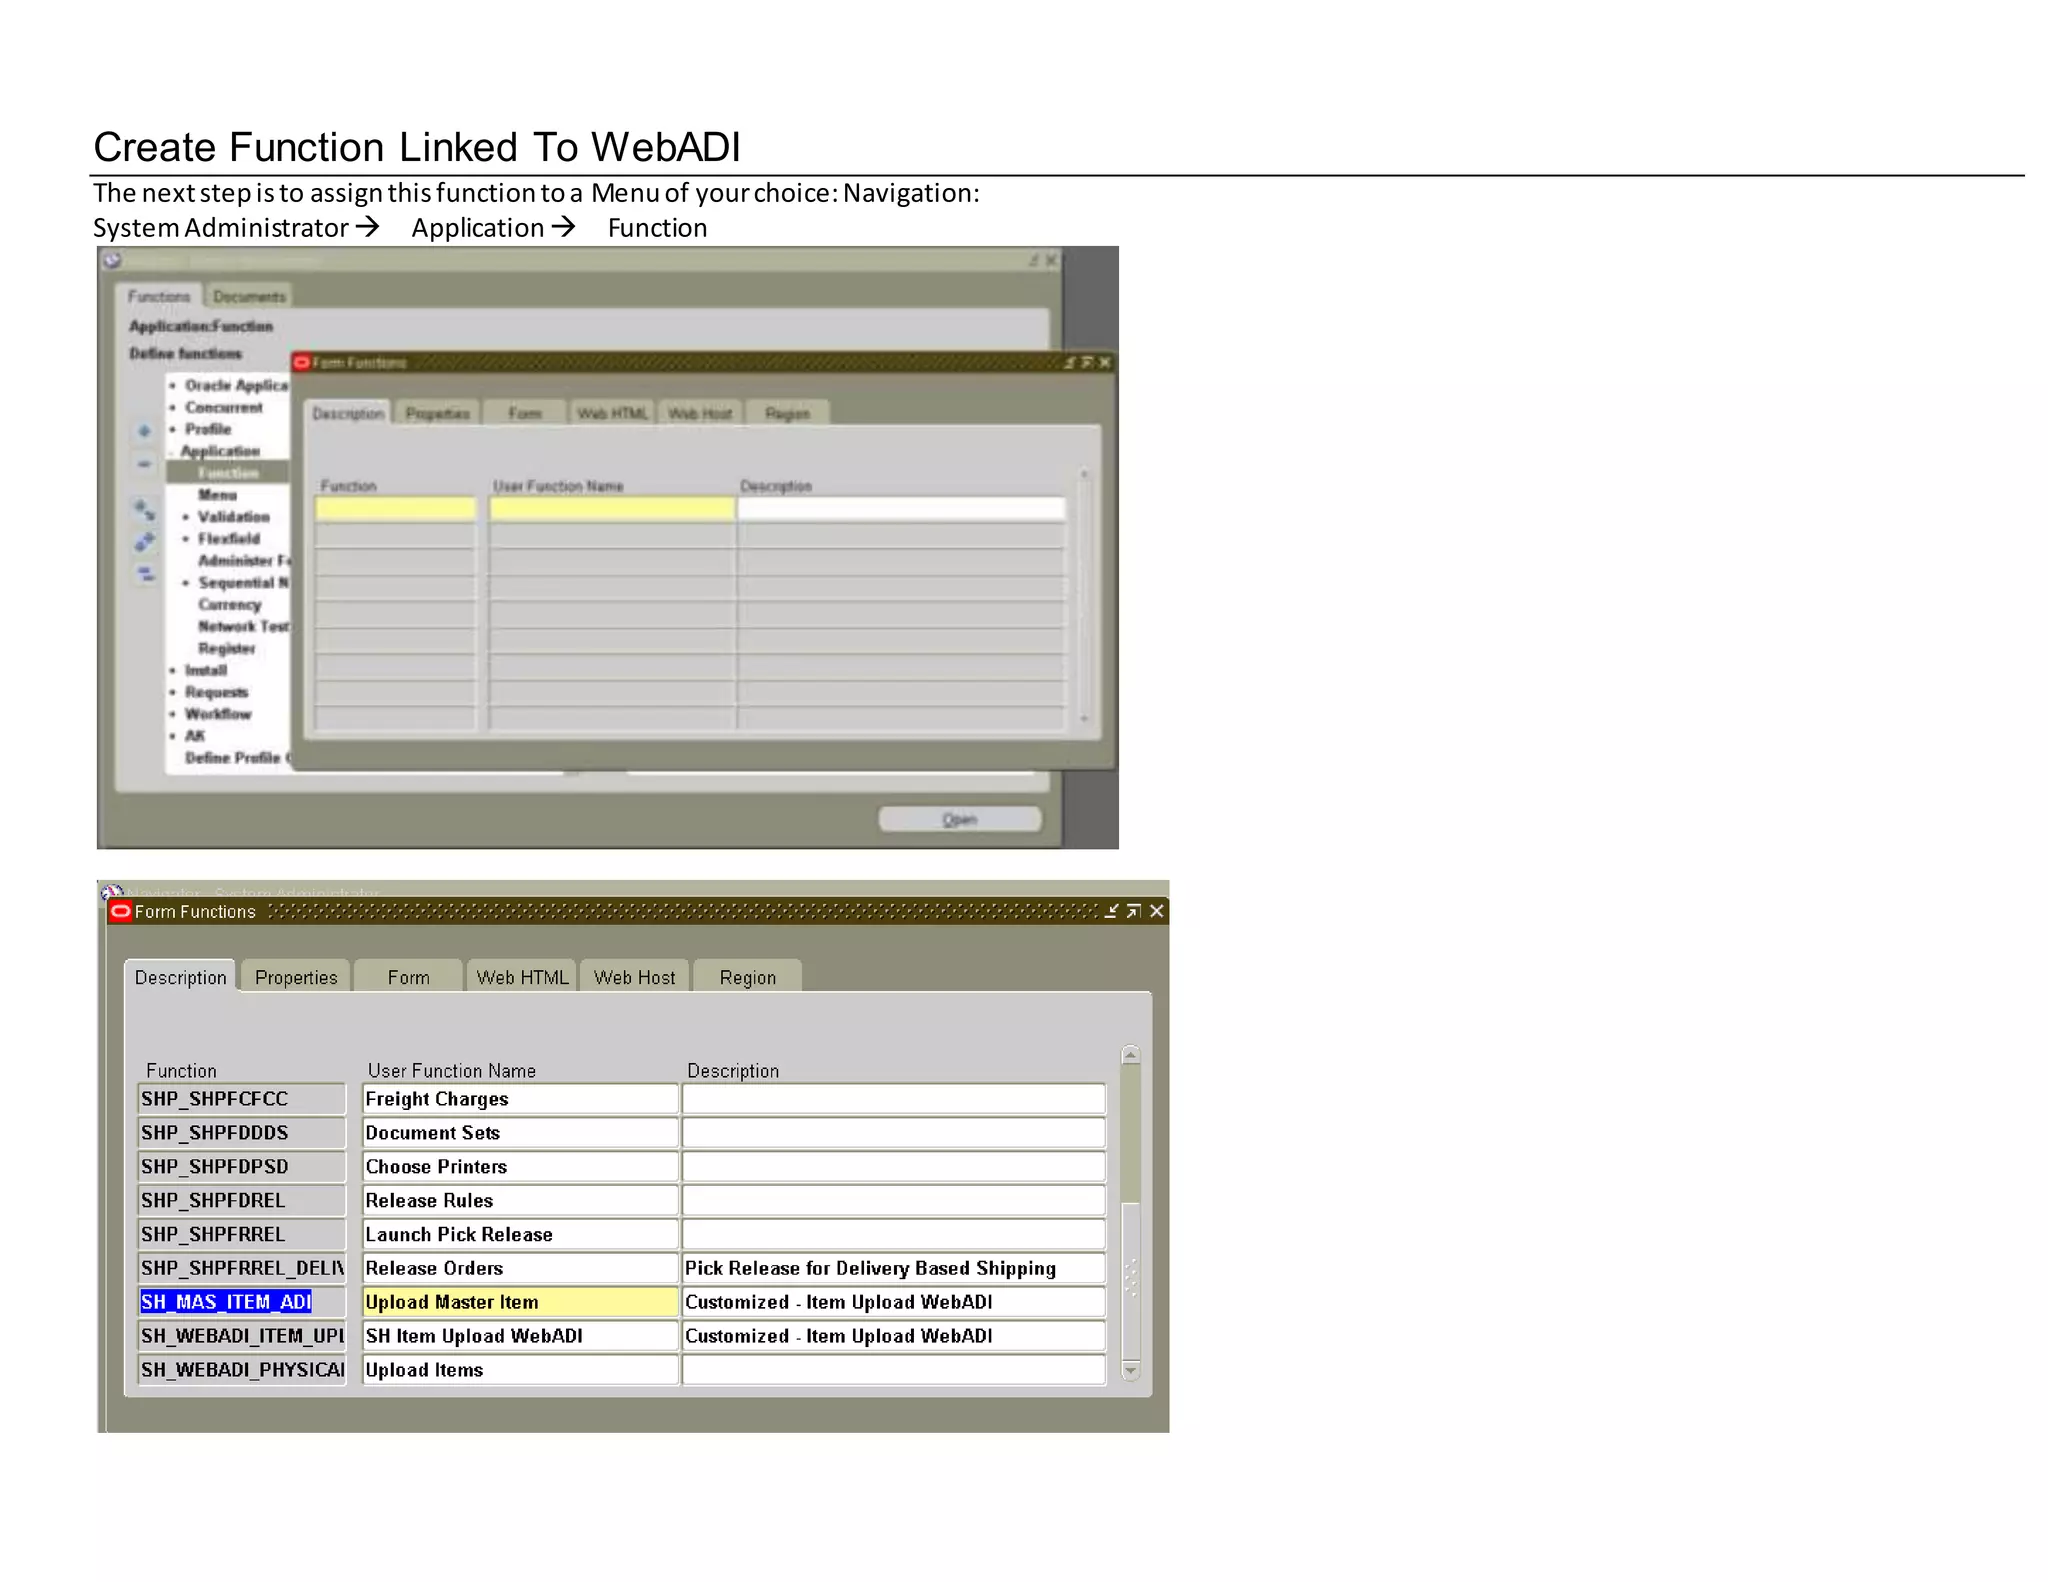Click the Expand All icon in Navigator sidebar
2048x1582 pixels.
tap(144, 542)
